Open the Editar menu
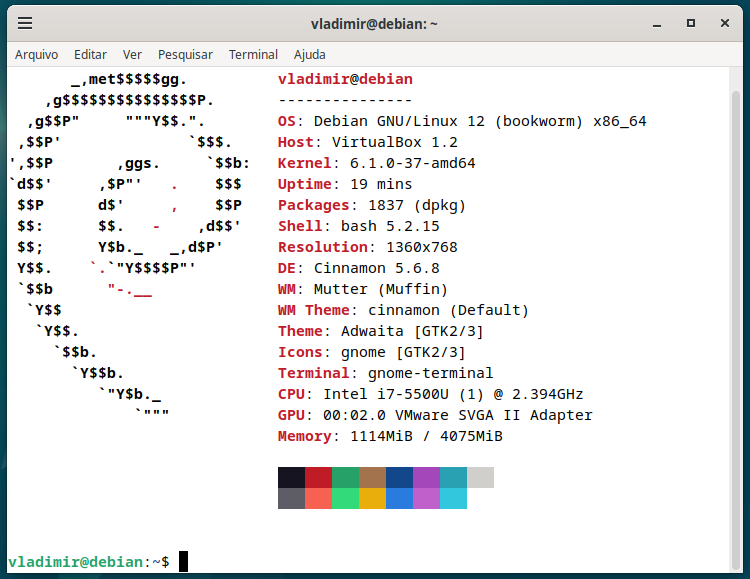This screenshot has width=750, height=579. point(90,55)
